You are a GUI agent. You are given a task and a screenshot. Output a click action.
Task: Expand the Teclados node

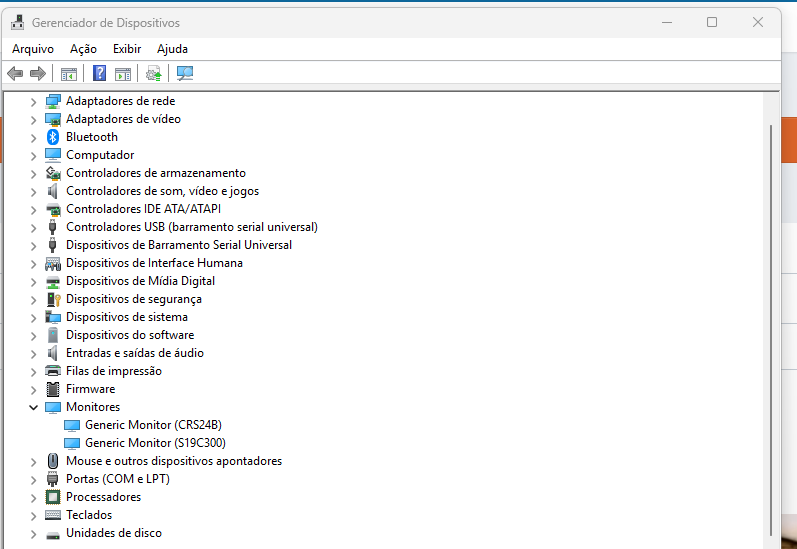pyautogui.click(x=34, y=515)
